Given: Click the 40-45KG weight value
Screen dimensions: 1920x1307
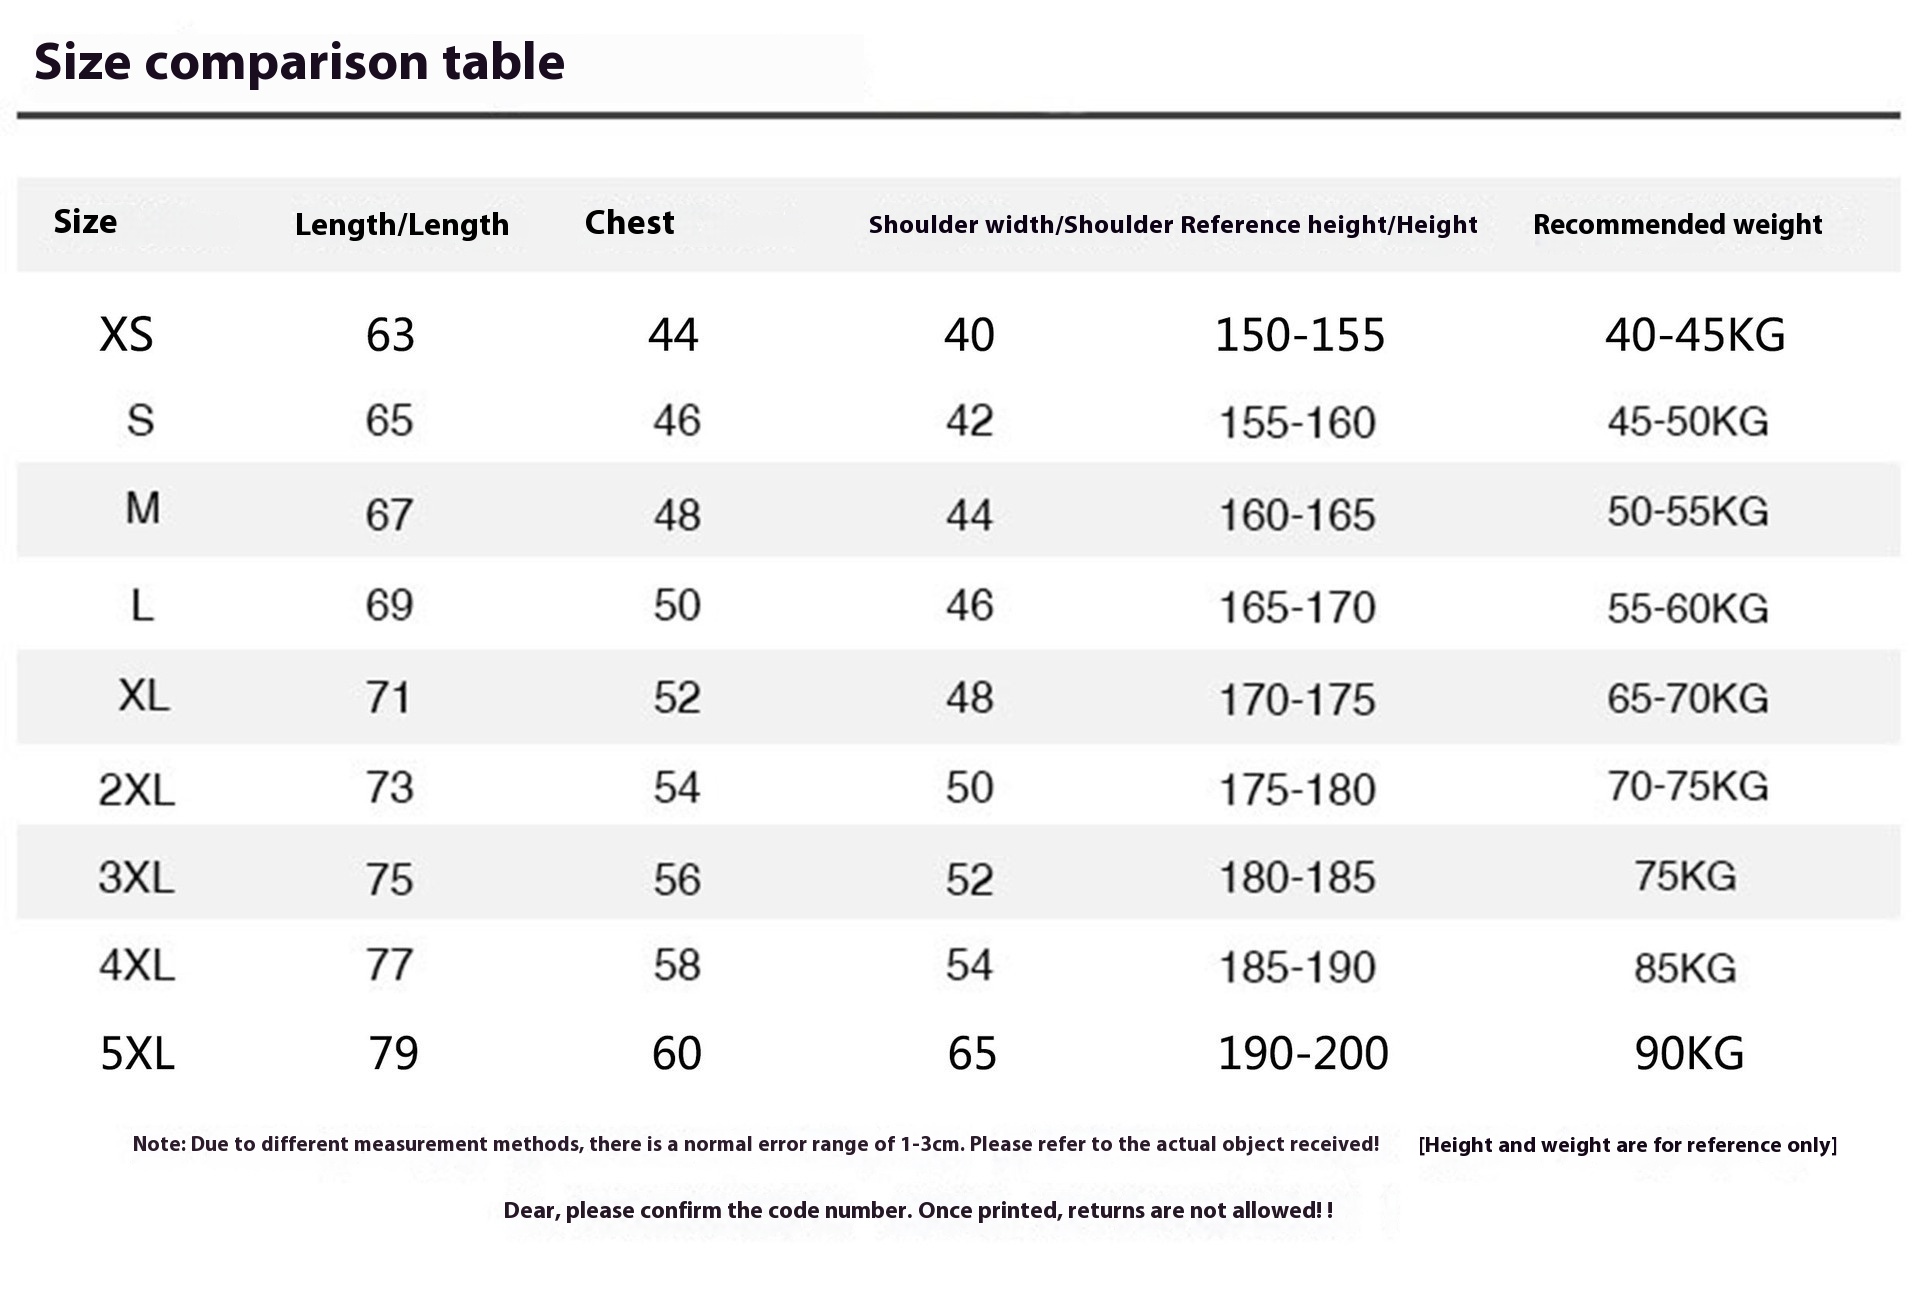Looking at the screenshot, I should coord(1694,334).
